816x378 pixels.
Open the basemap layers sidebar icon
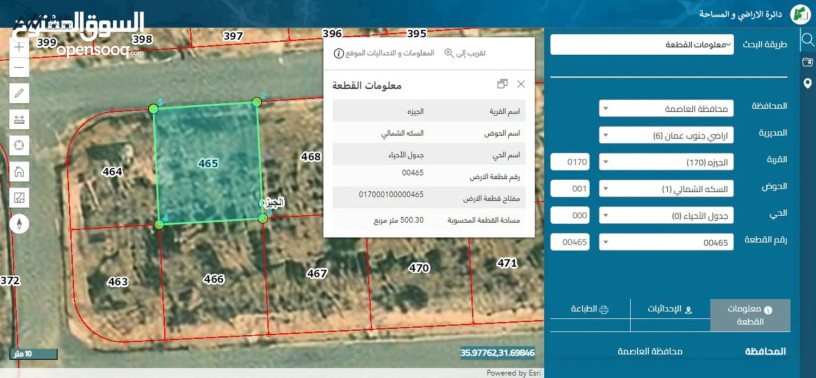[807, 62]
